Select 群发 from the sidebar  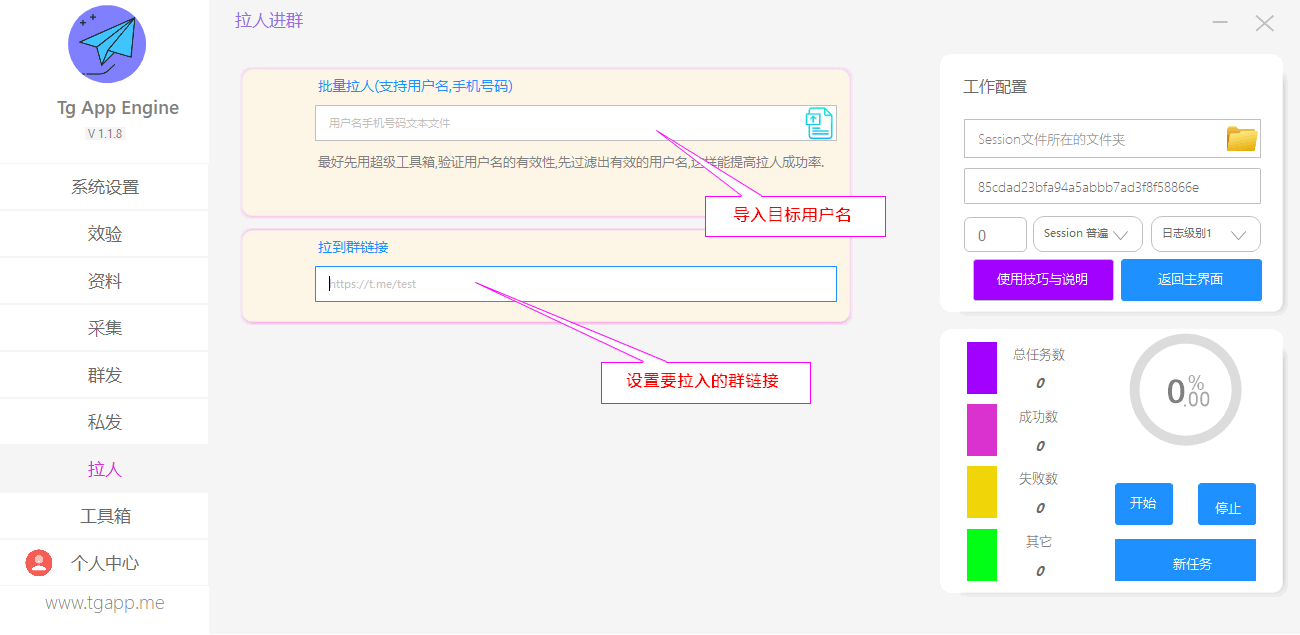coord(104,375)
